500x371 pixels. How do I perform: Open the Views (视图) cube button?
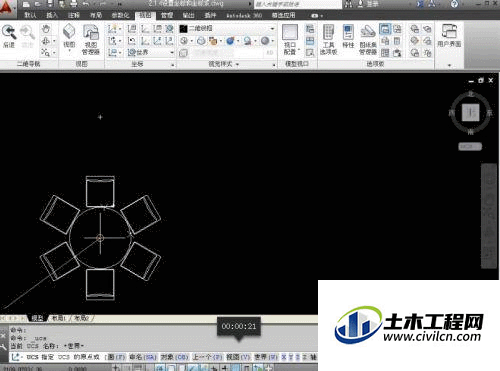(69, 36)
